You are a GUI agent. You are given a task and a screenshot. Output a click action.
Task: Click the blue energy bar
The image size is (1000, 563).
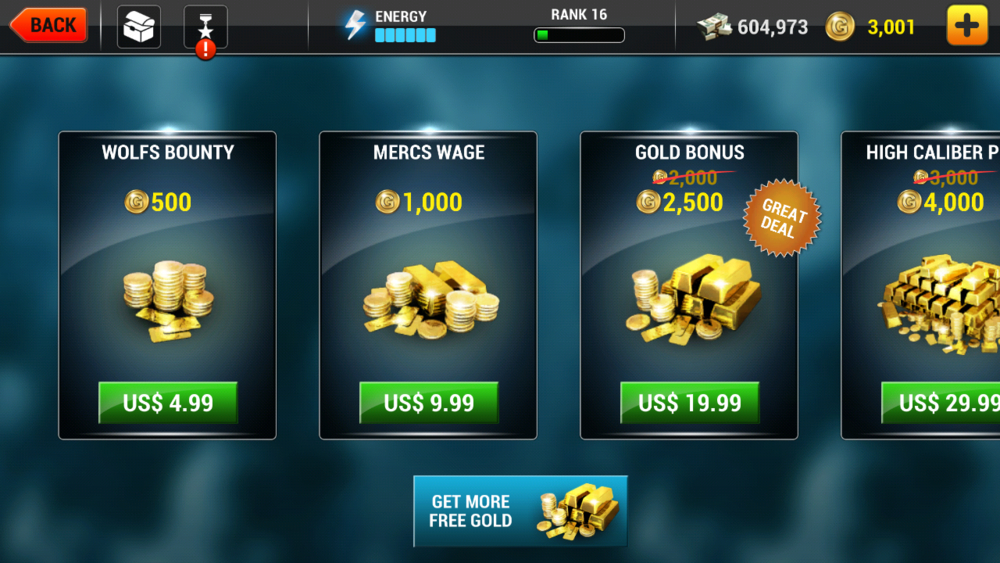(x=406, y=35)
